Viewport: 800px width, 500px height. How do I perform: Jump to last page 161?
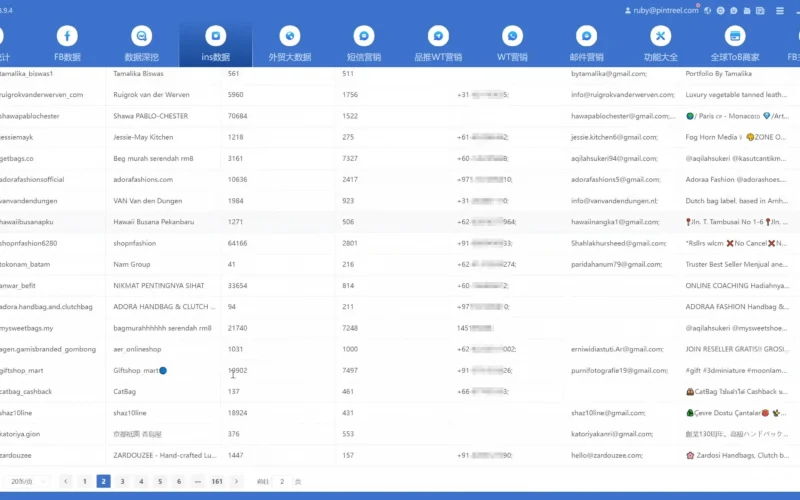(216, 481)
